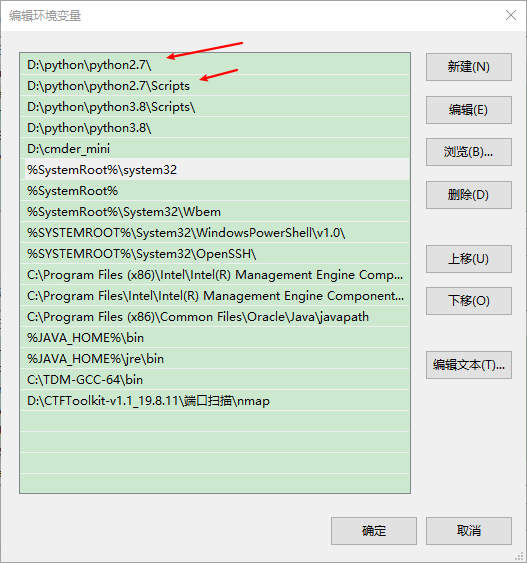Screen dimensions: 527x563
Task: Move the entry down with 下移(O)
Action: (468, 301)
